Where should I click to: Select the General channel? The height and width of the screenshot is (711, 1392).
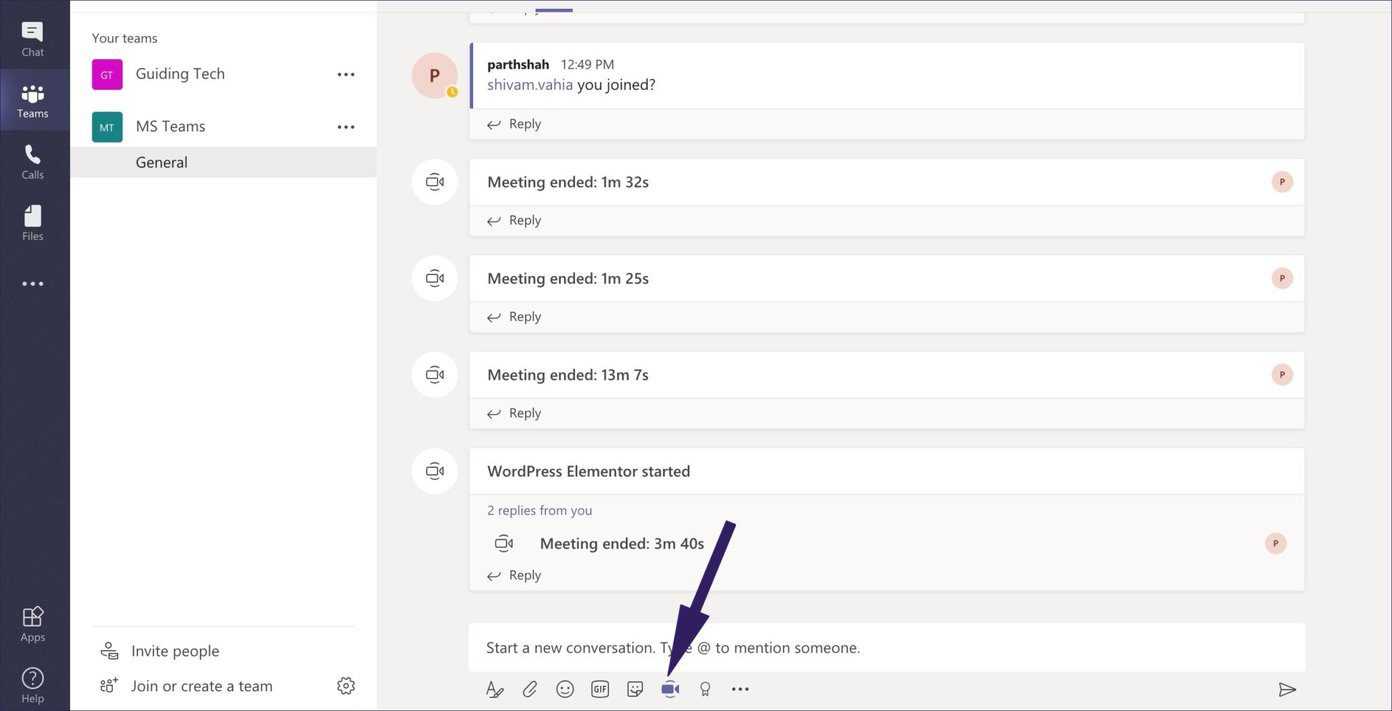pos(162,162)
